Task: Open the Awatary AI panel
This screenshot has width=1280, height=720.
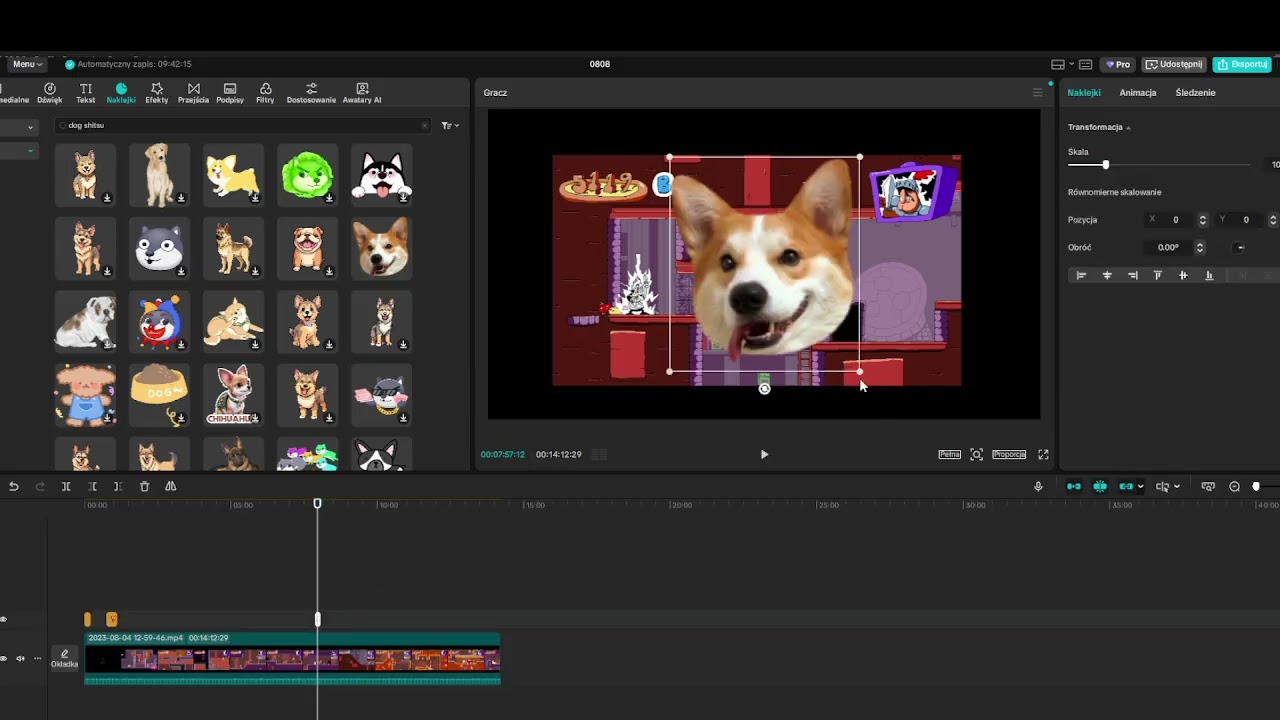Action: (x=362, y=93)
